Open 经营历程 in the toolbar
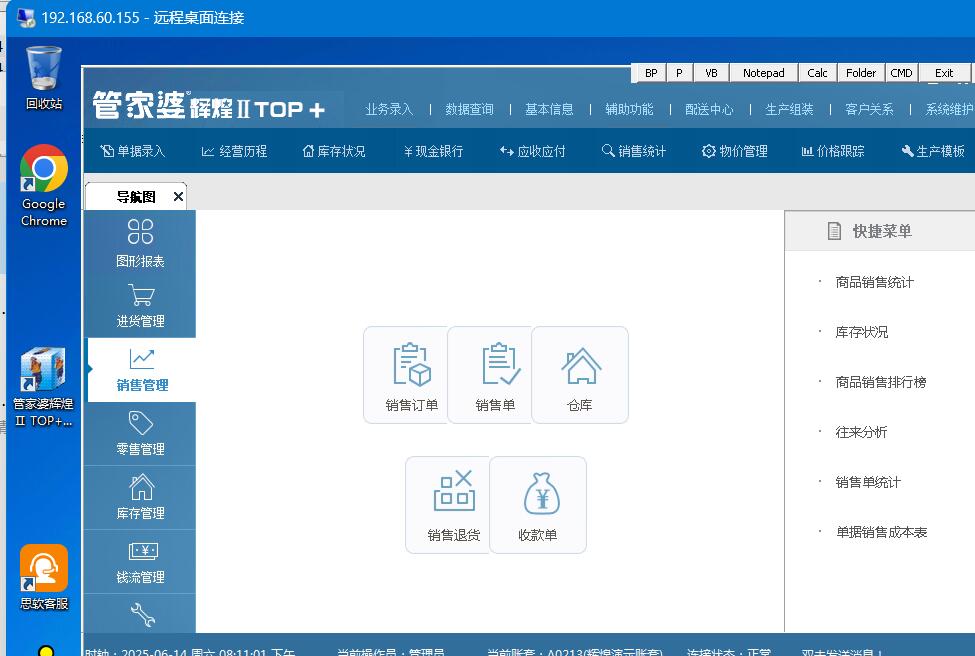The height and width of the screenshot is (656, 975). (234, 151)
